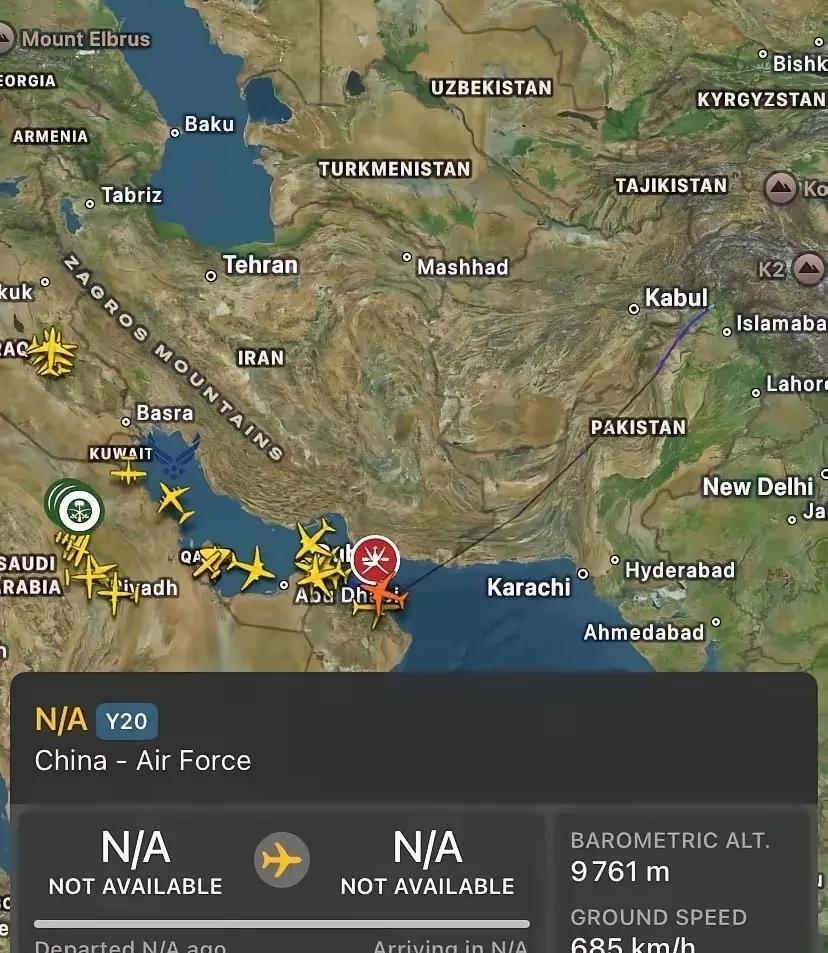Viewport: 828px width, 953px height.
Task: Click the flight progress bar
Action: 281,924
